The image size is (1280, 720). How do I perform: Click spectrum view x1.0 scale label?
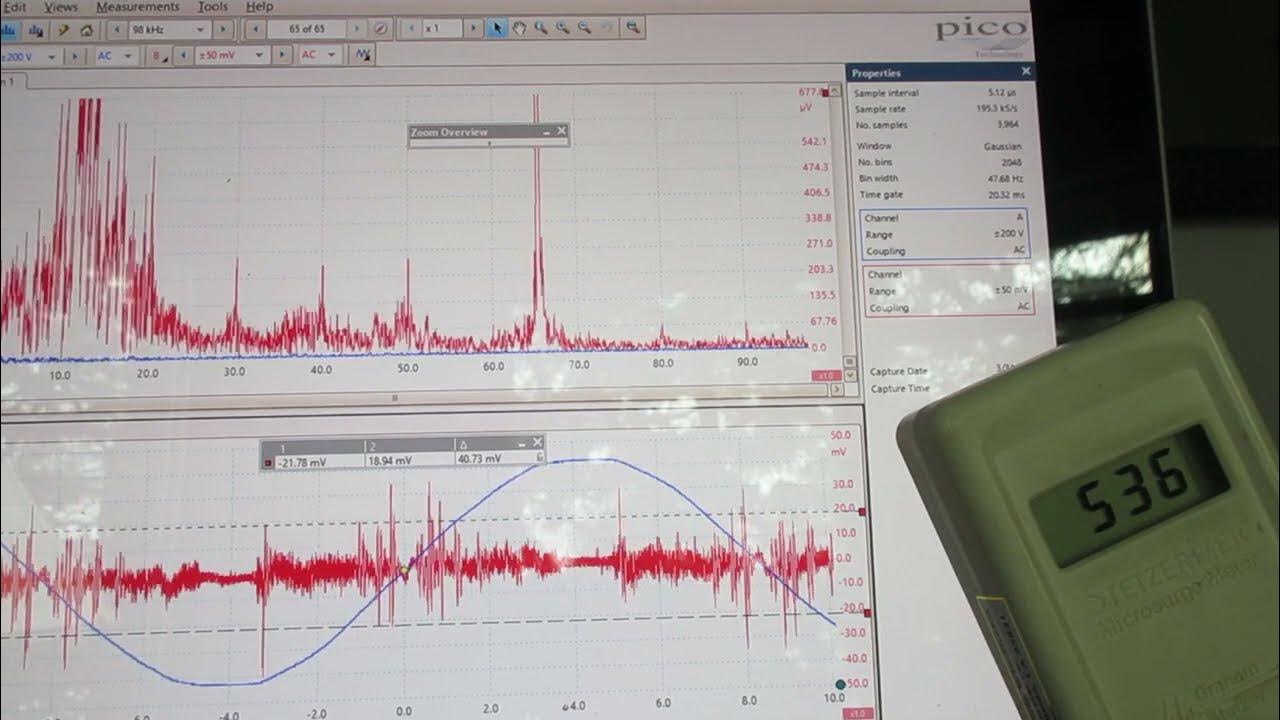tap(827, 375)
